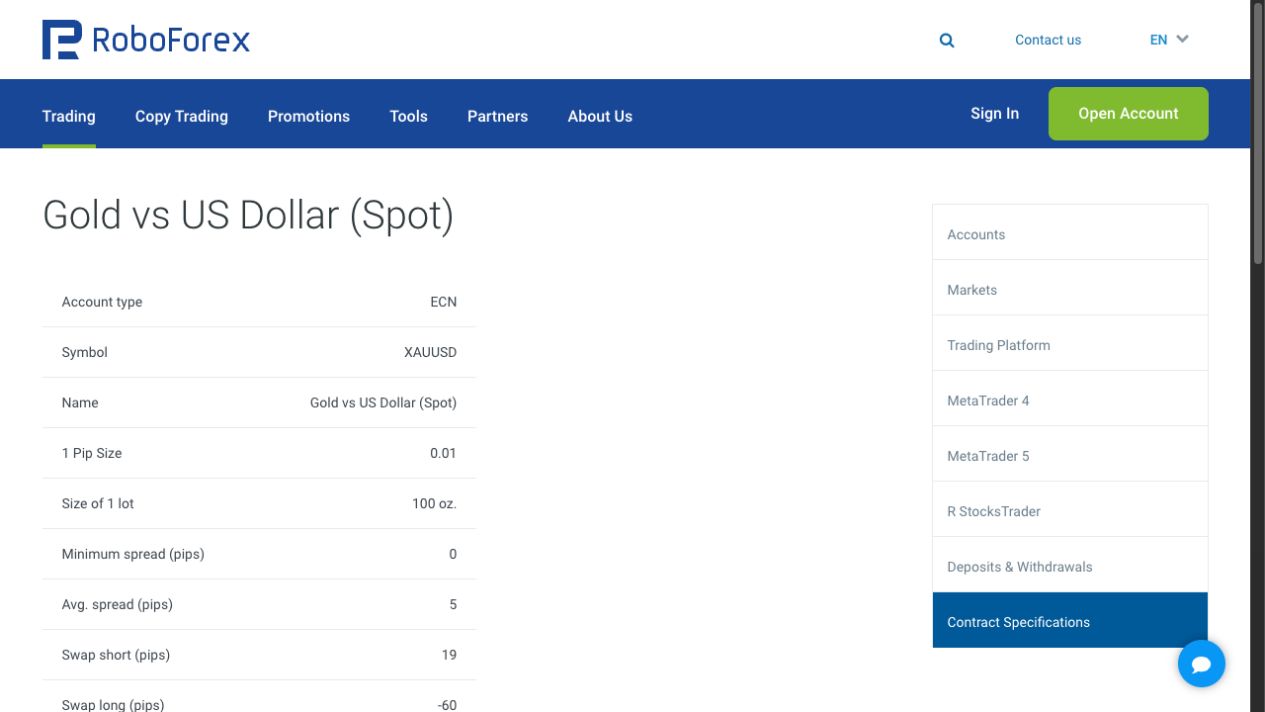Open the Promotions menu
The height and width of the screenshot is (712, 1265).
(309, 116)
